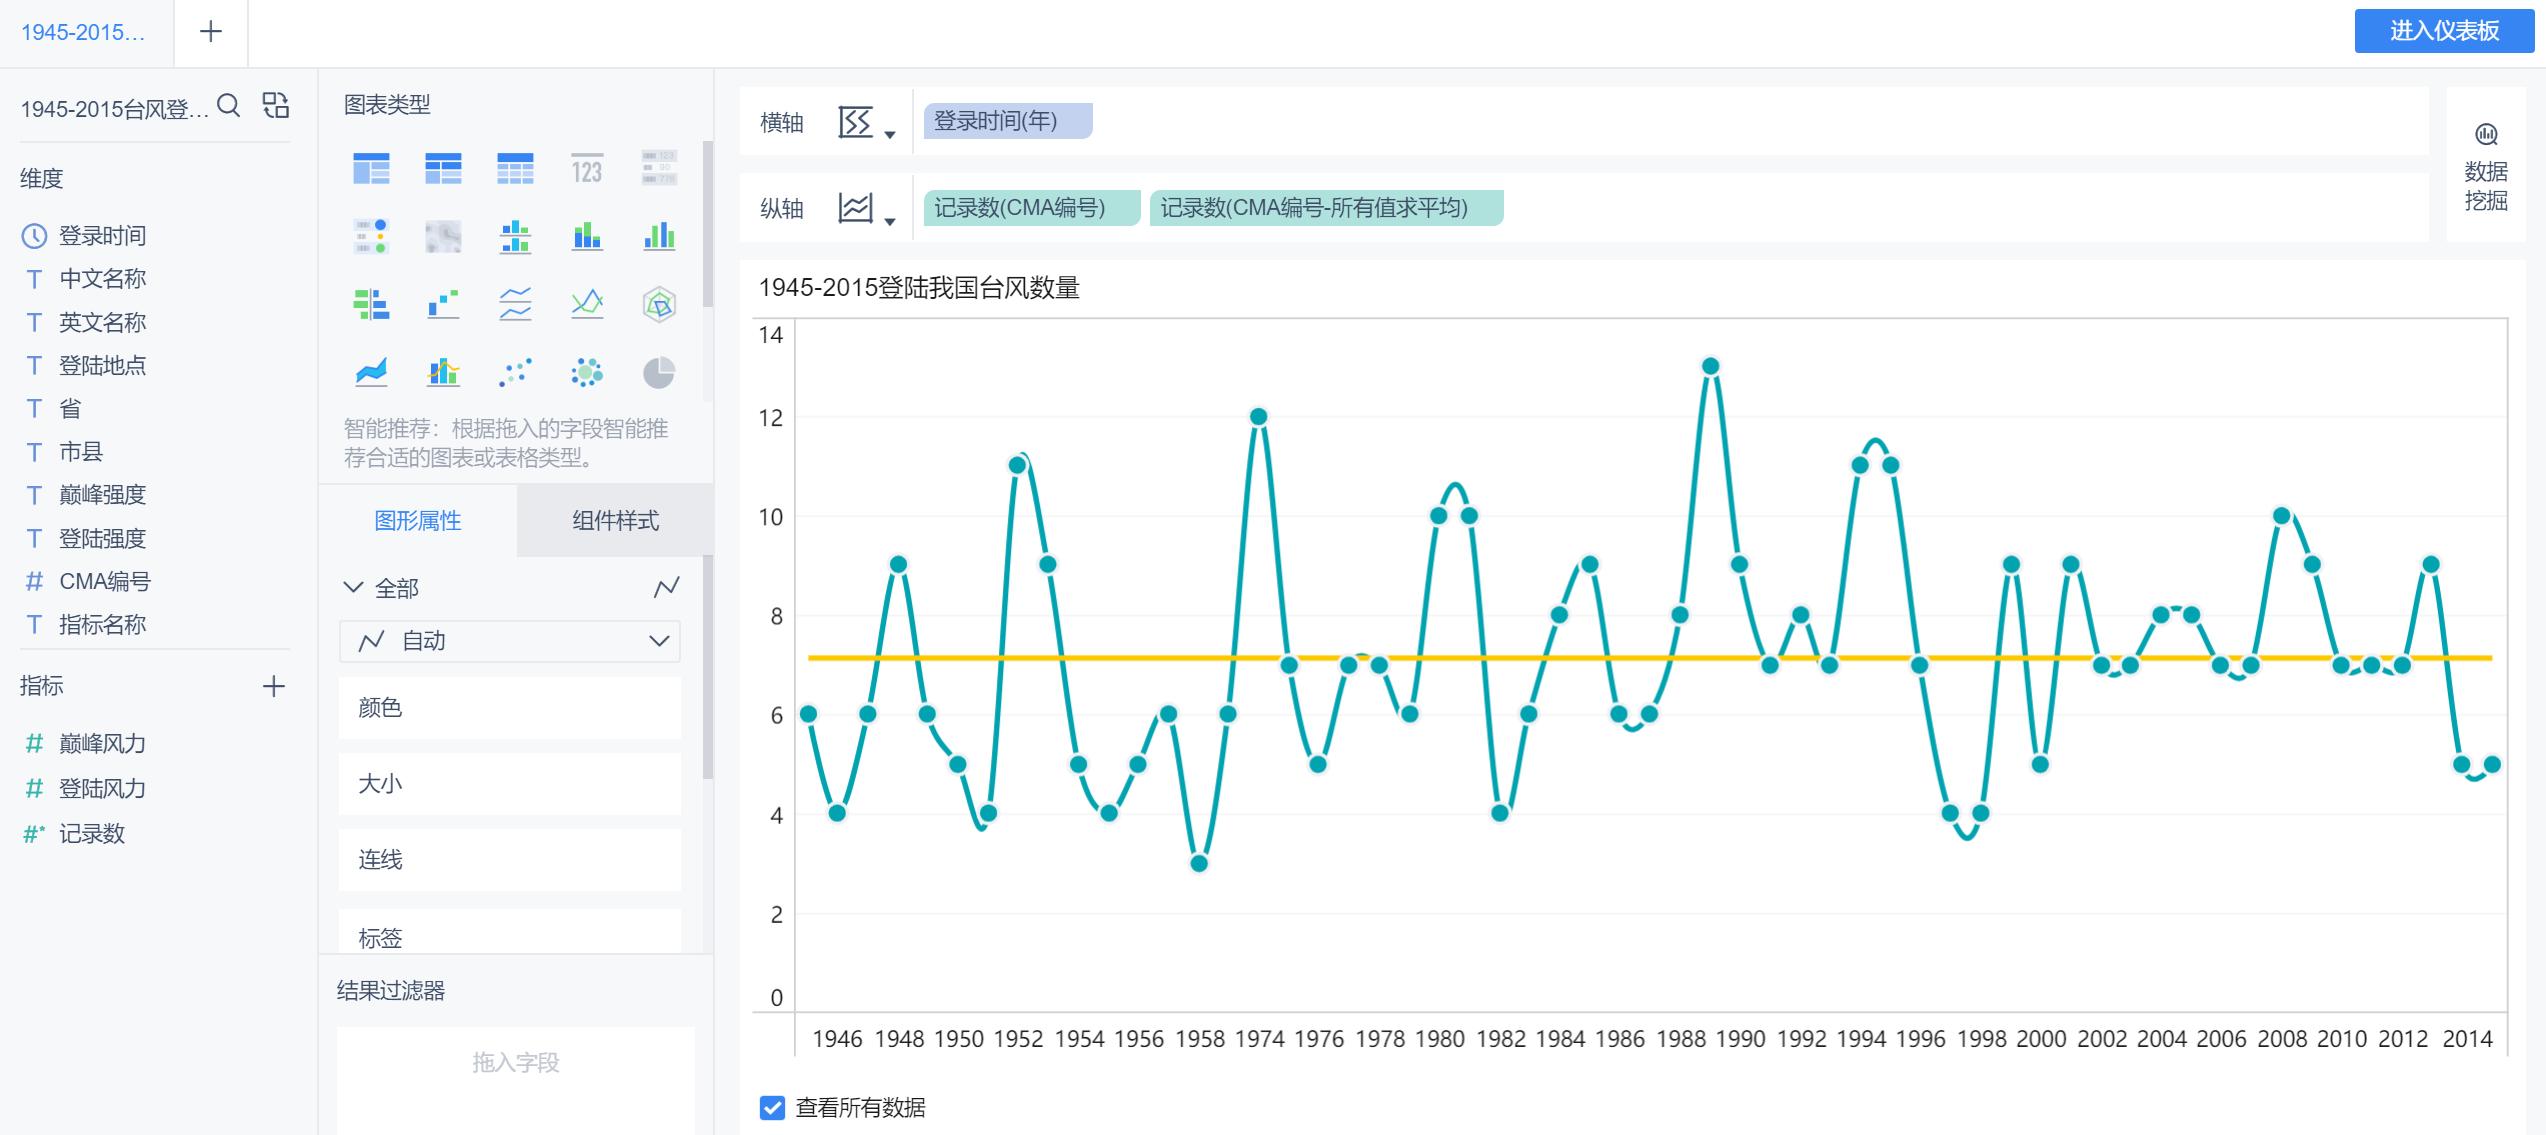The width and height of the screenshot is (2546, 1135).
Task: Select the area chart type icon
Action: (x=371, y=372)
